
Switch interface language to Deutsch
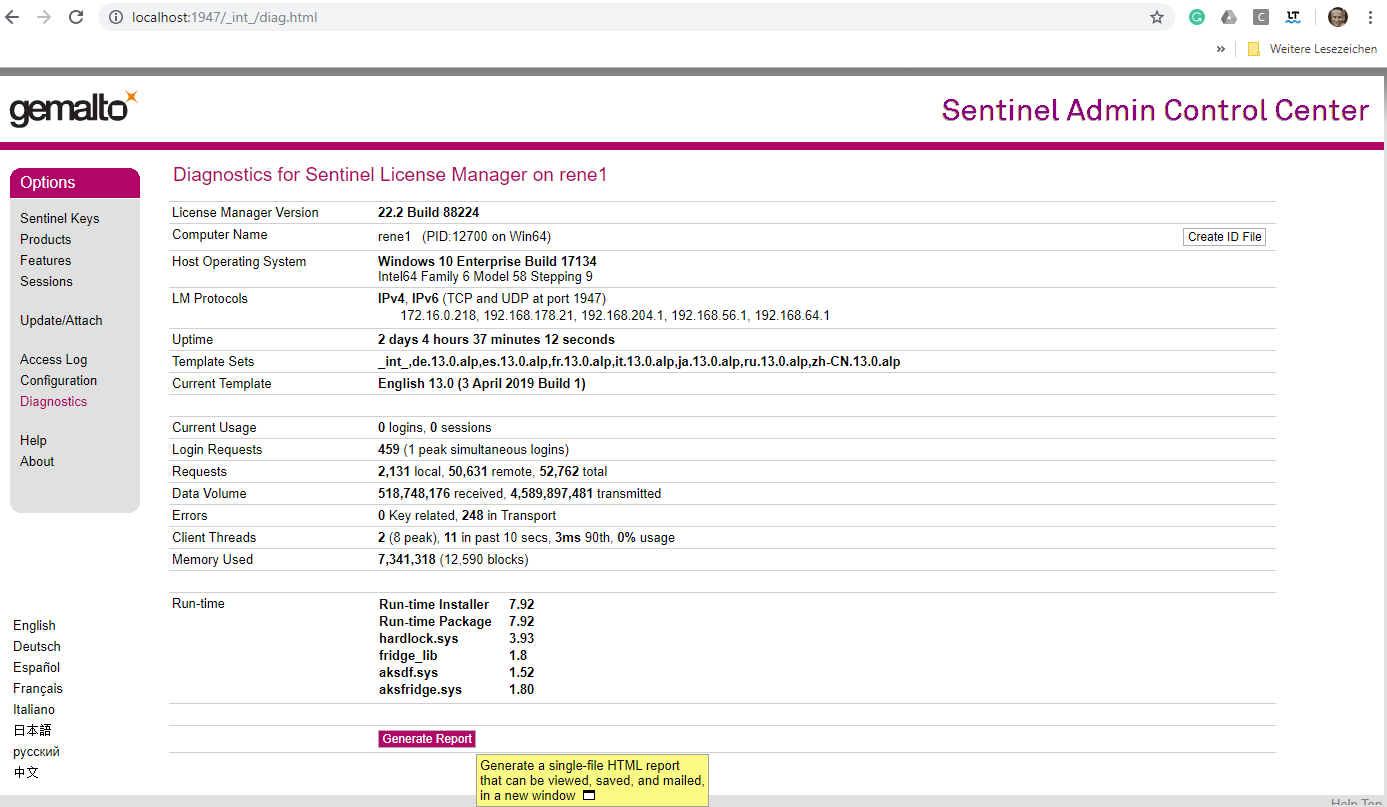[x=36, y=646]
